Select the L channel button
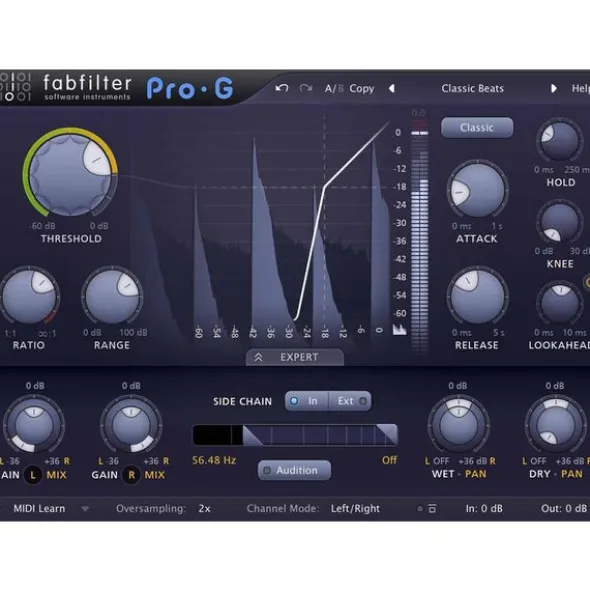 (x=33, y=475)
